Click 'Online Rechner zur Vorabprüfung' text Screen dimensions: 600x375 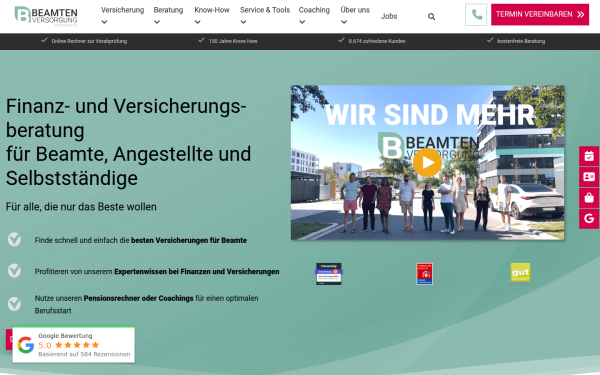click(x=89, y=41)
